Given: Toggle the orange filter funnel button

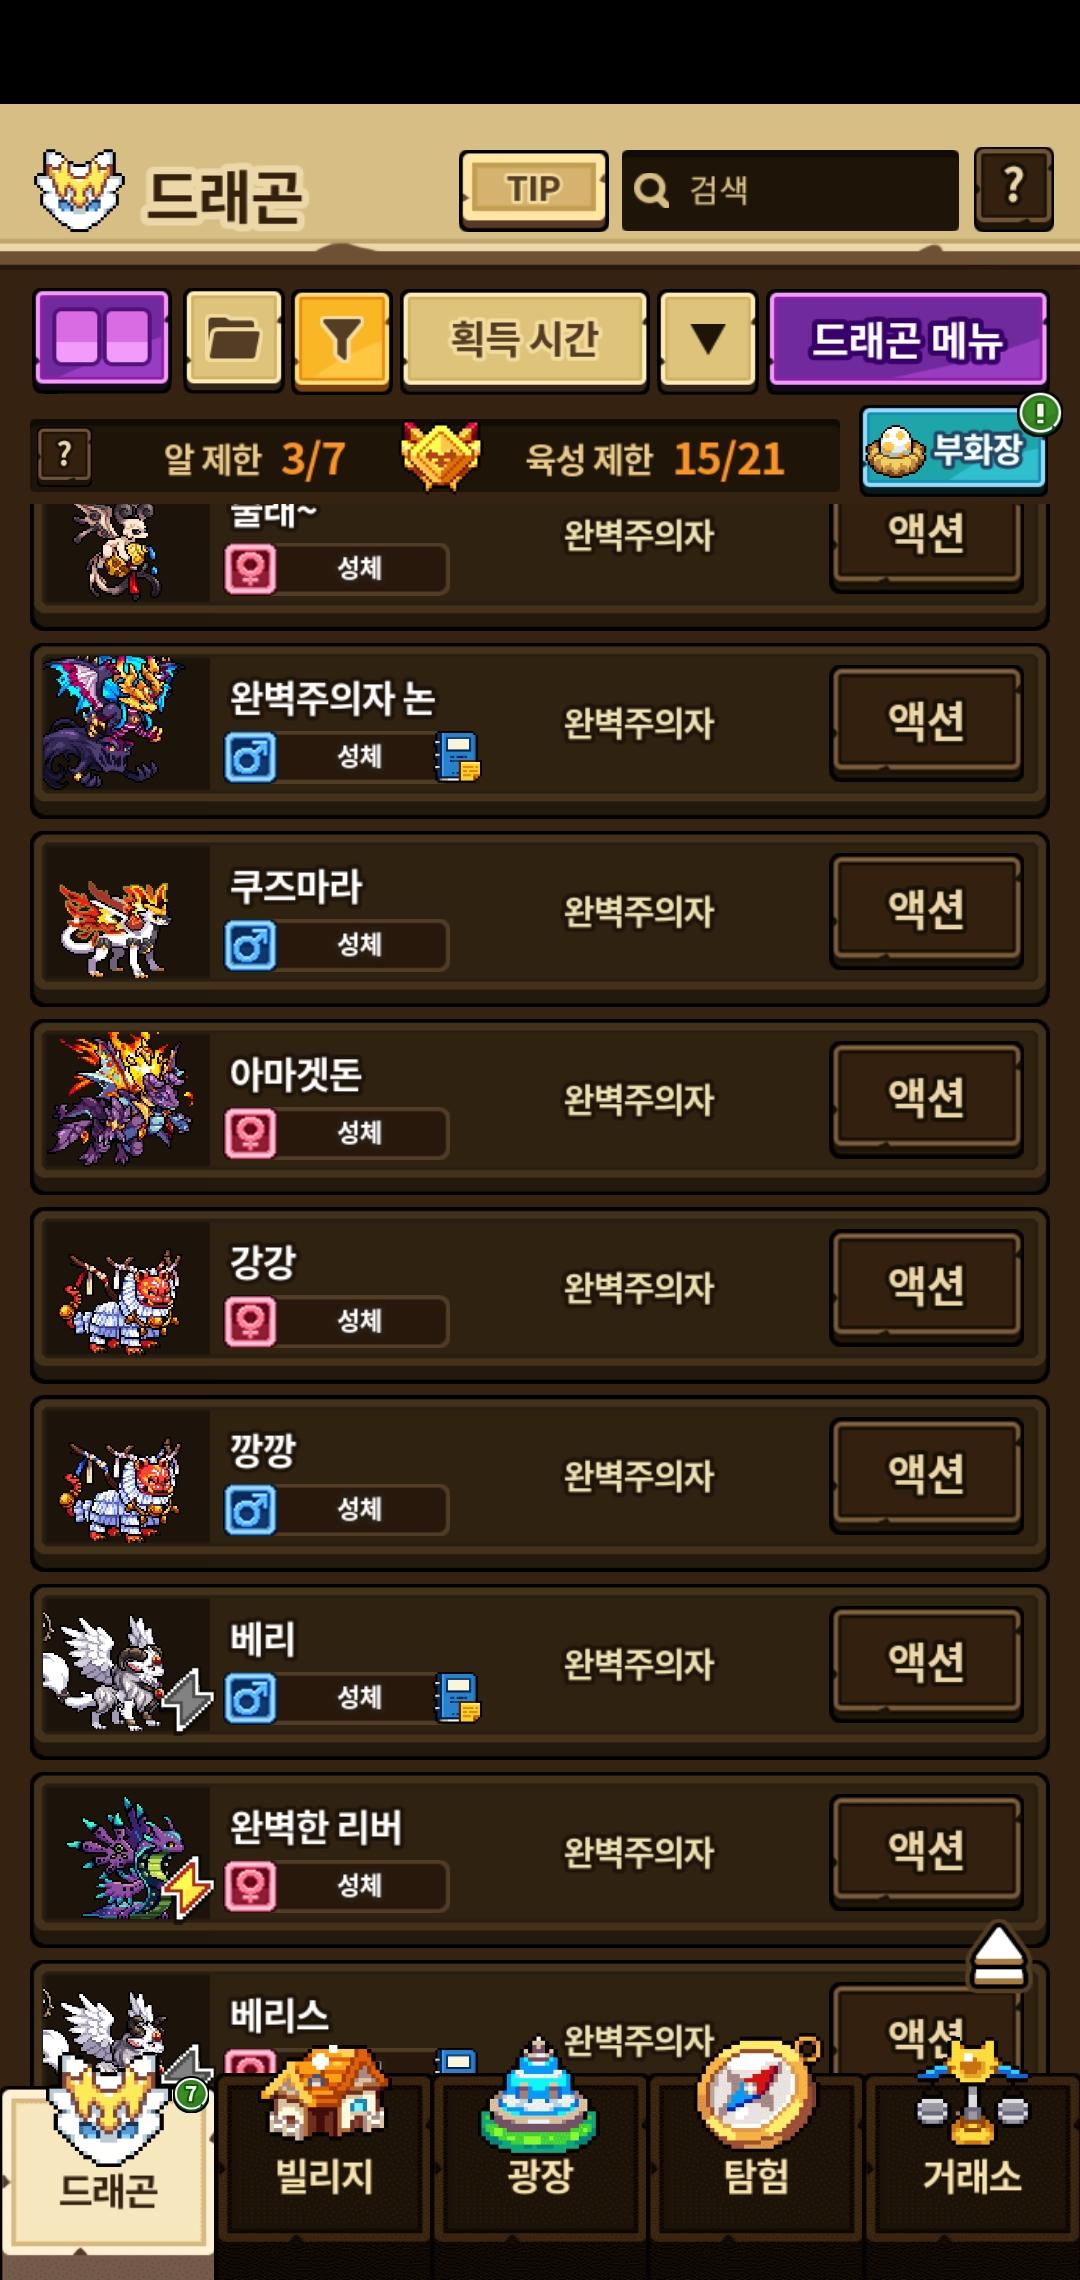Looking at the screenshot, I should pos(342,338).
